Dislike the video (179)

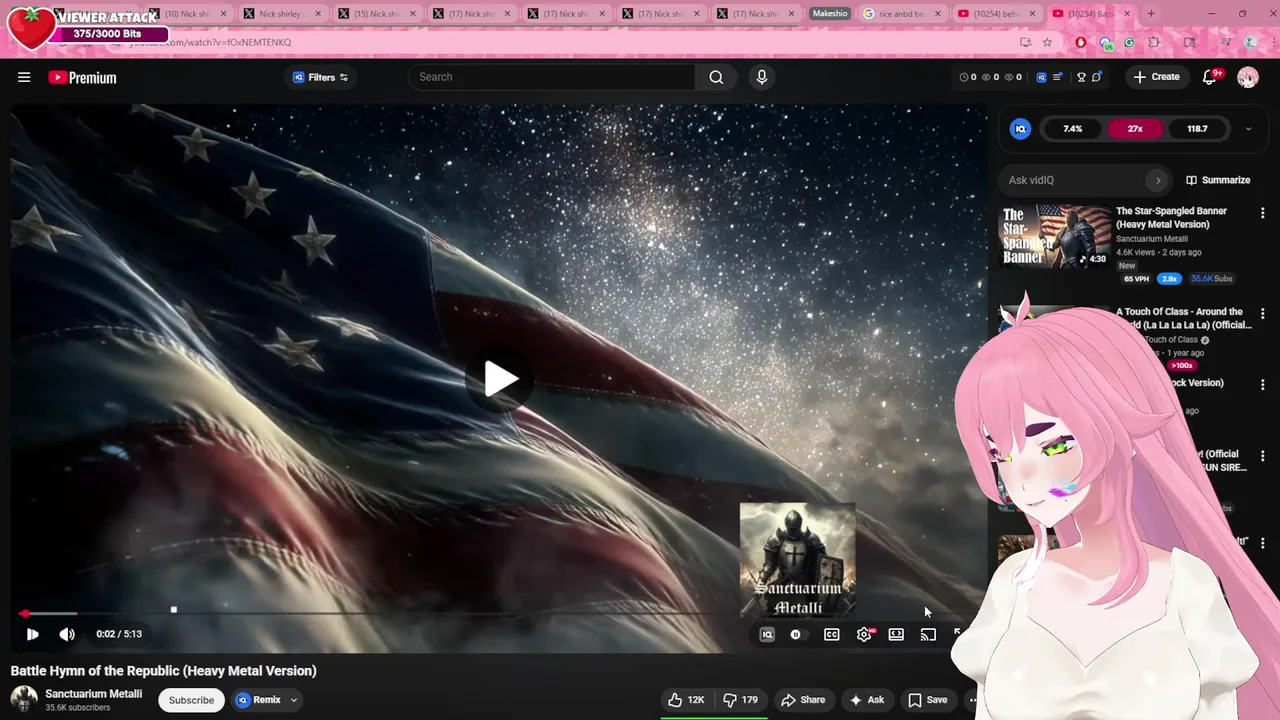coord(741,700)
